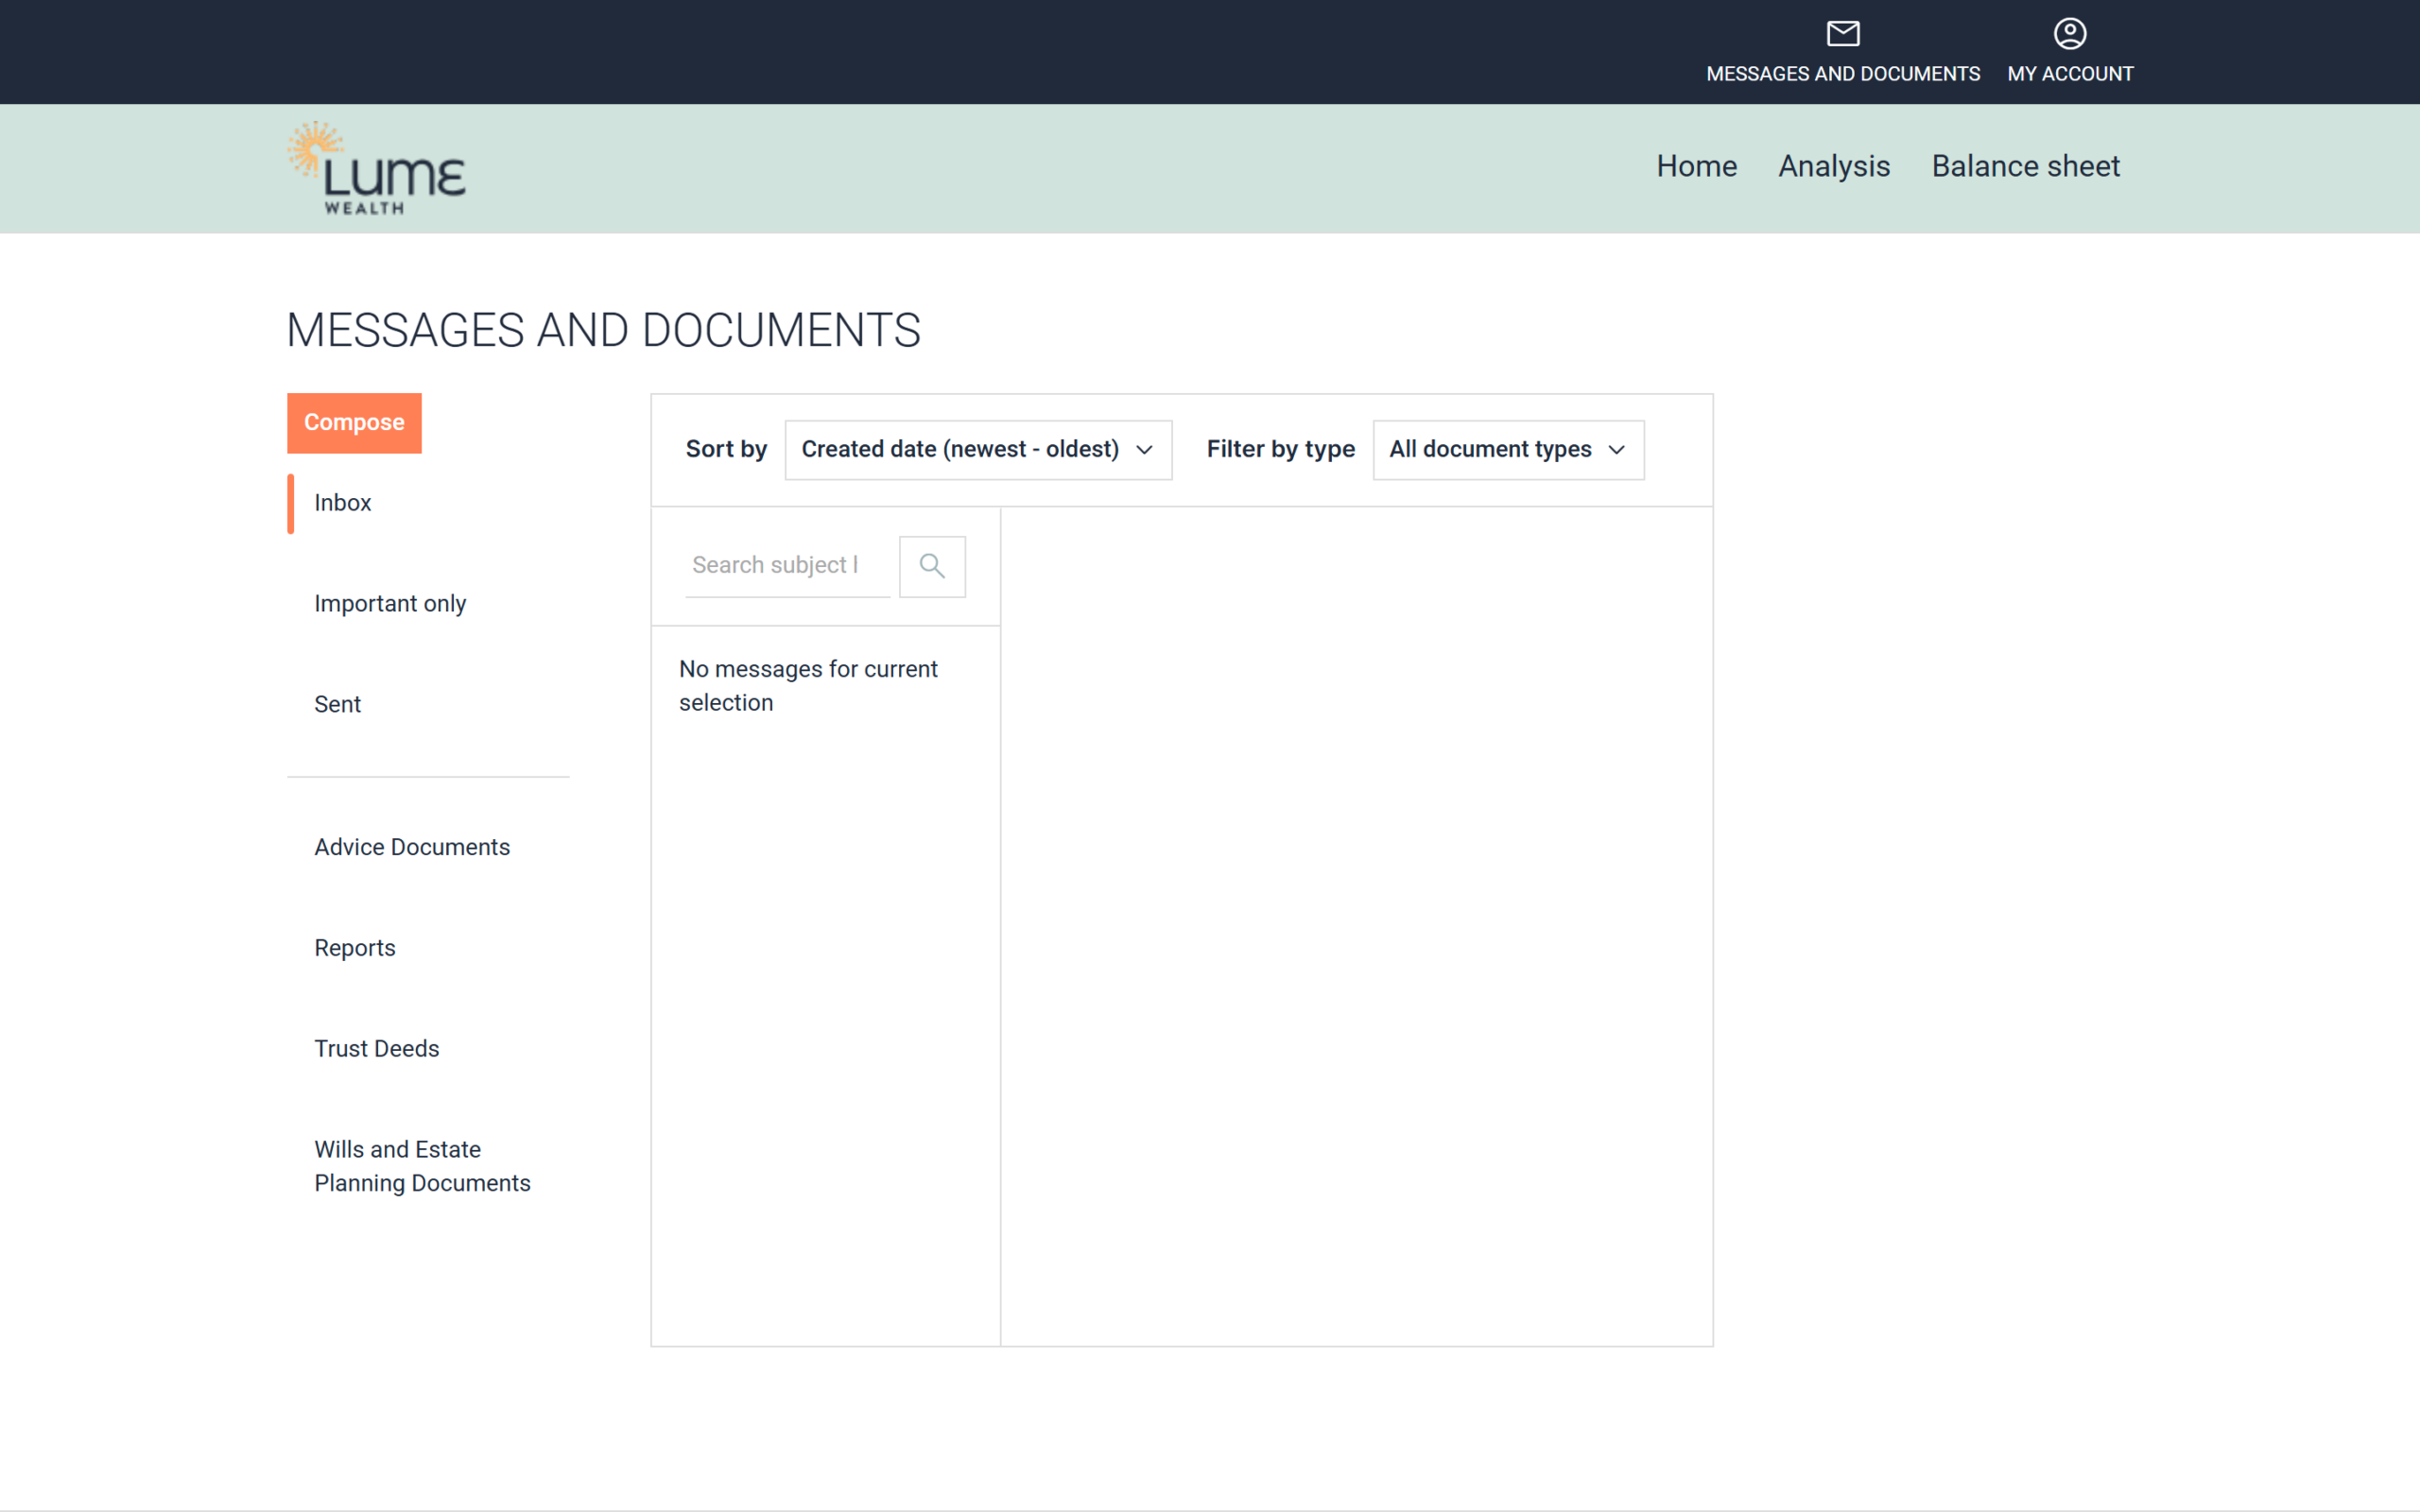Viewport: 2420px width, 1512px height.
Task: Click the Lume Wealth logo
Action: [x=377, y=168]
